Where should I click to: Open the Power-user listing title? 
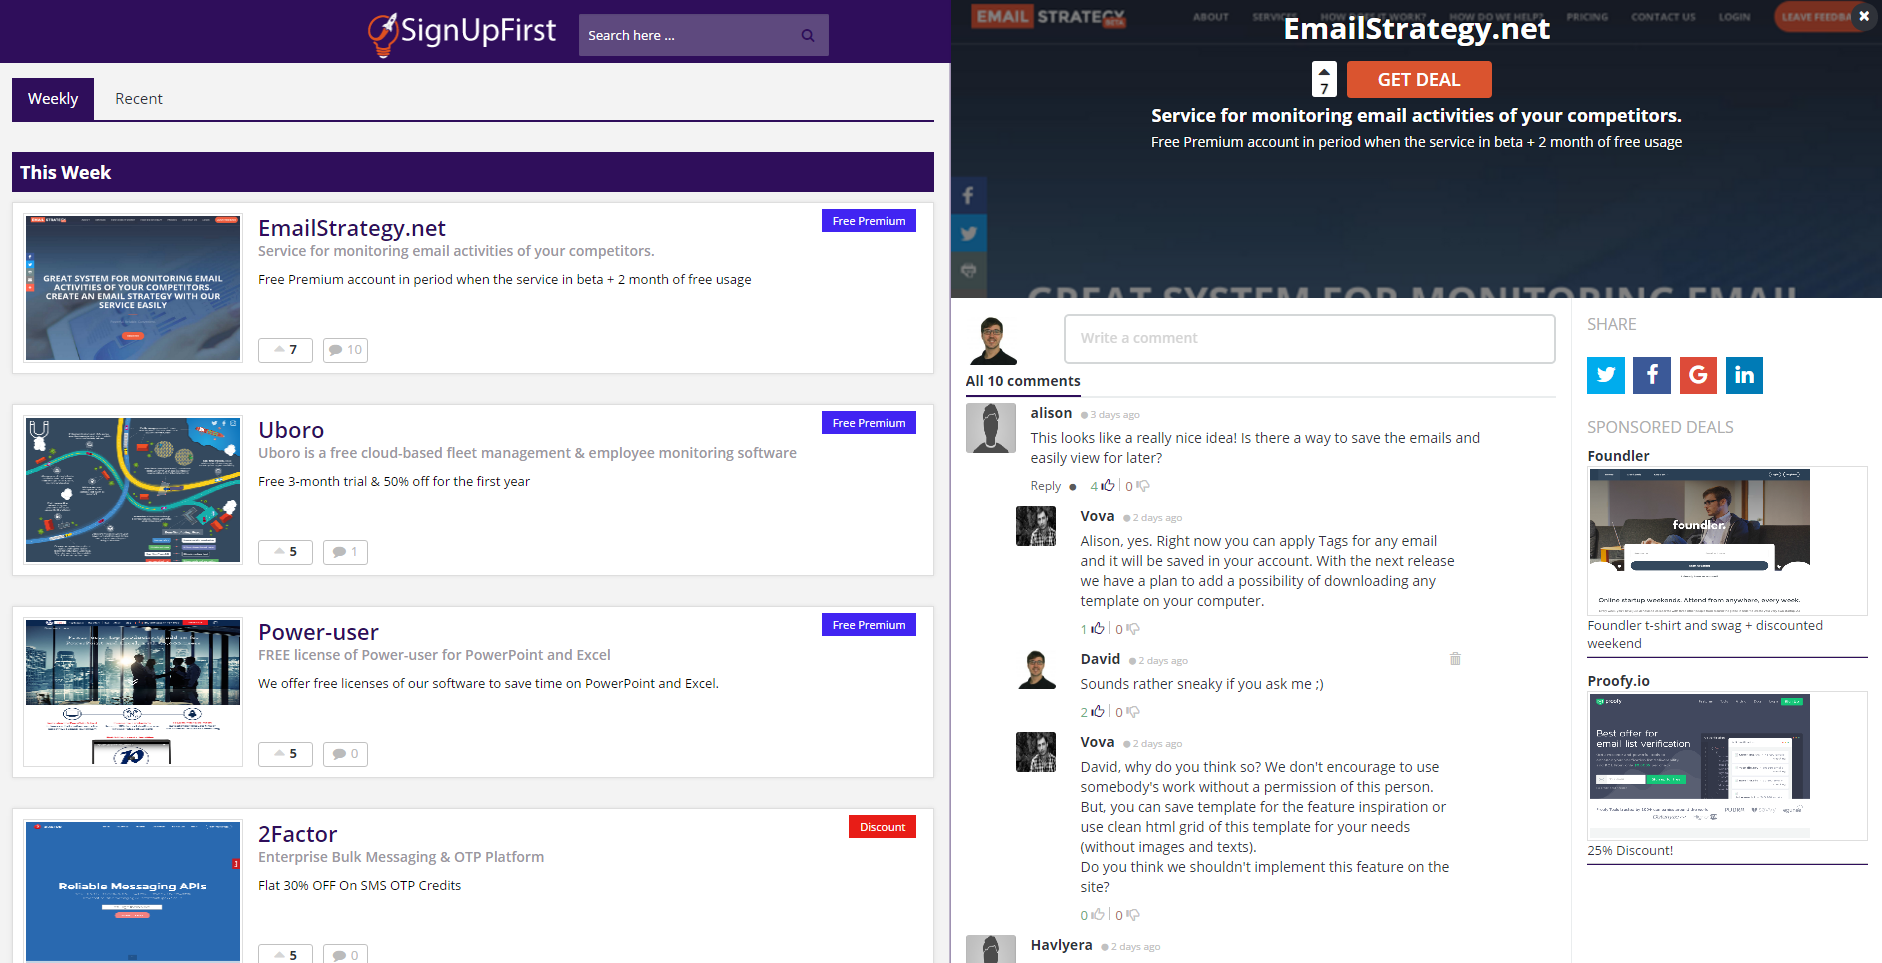318,632
